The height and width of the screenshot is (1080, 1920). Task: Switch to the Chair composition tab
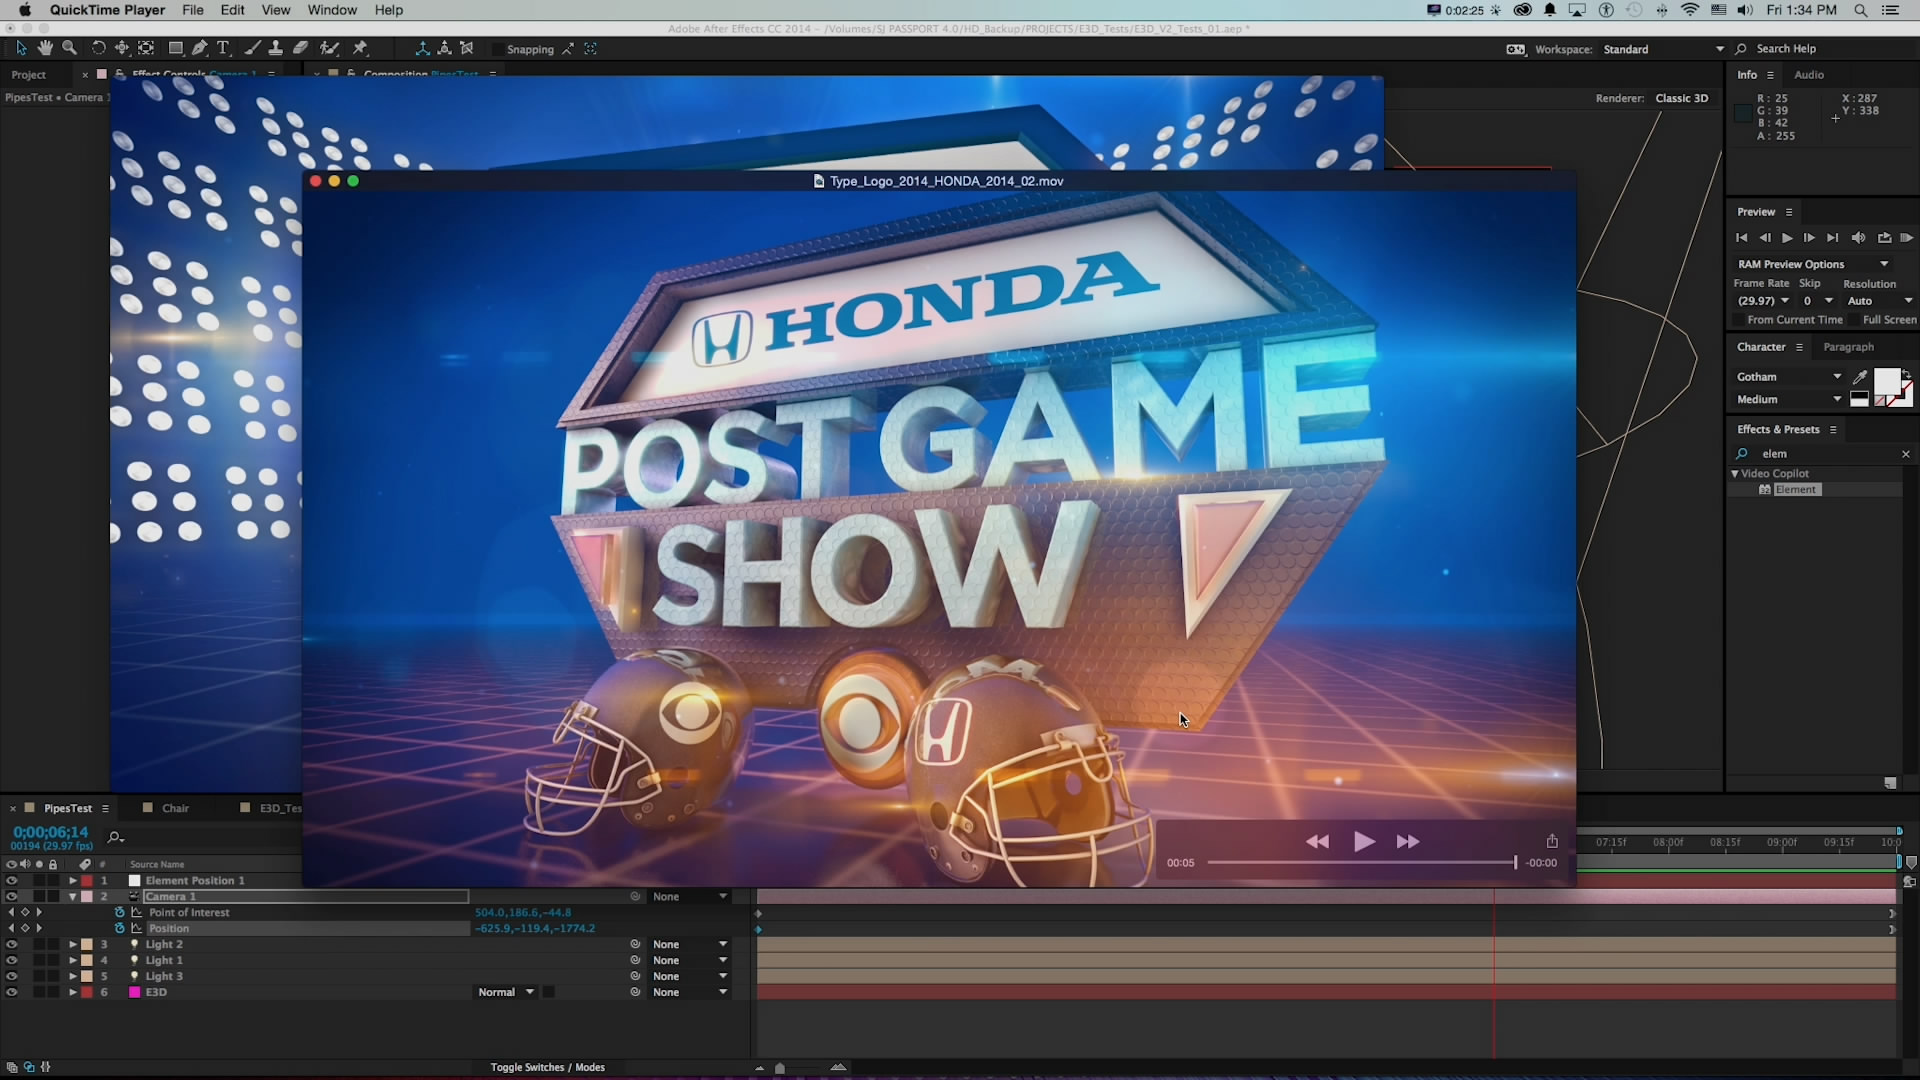175,808
